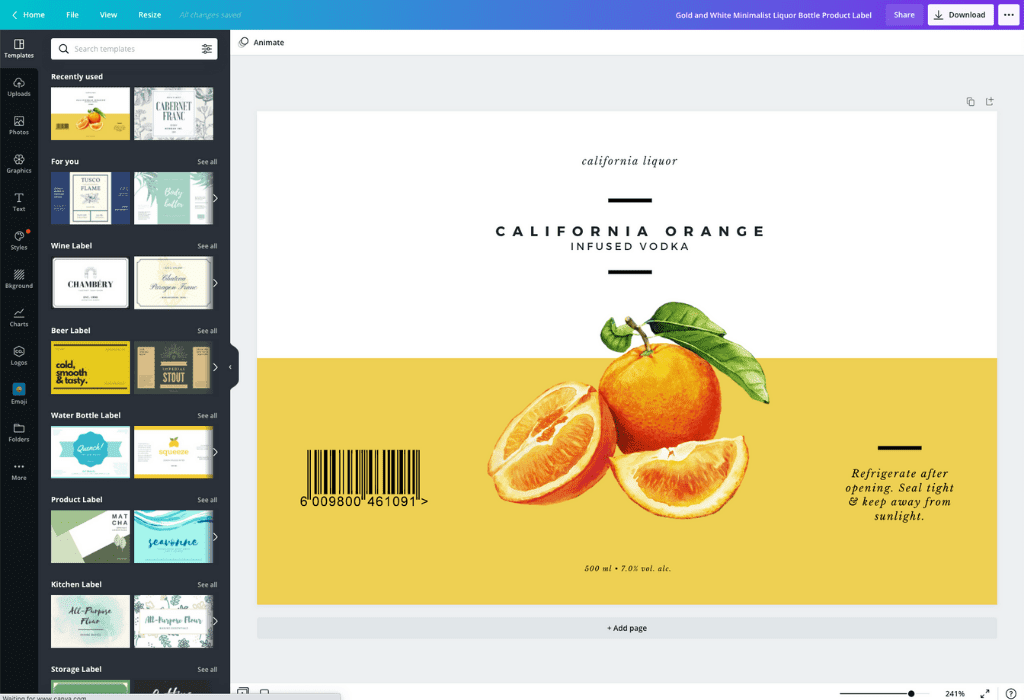Open the Folders panel

[18, 433]
